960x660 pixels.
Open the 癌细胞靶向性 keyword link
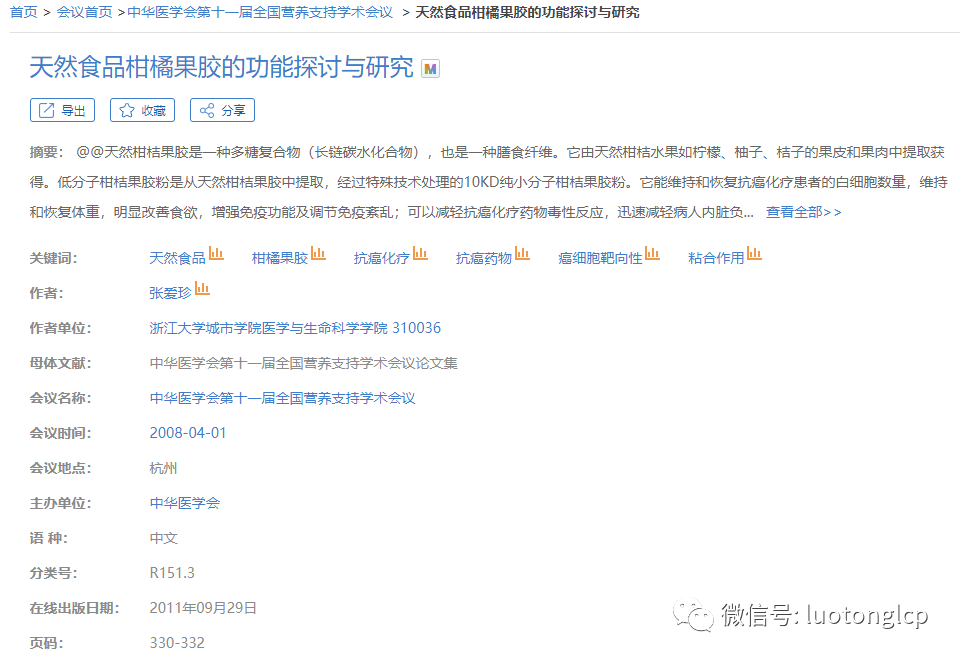(x=600, y=258)
